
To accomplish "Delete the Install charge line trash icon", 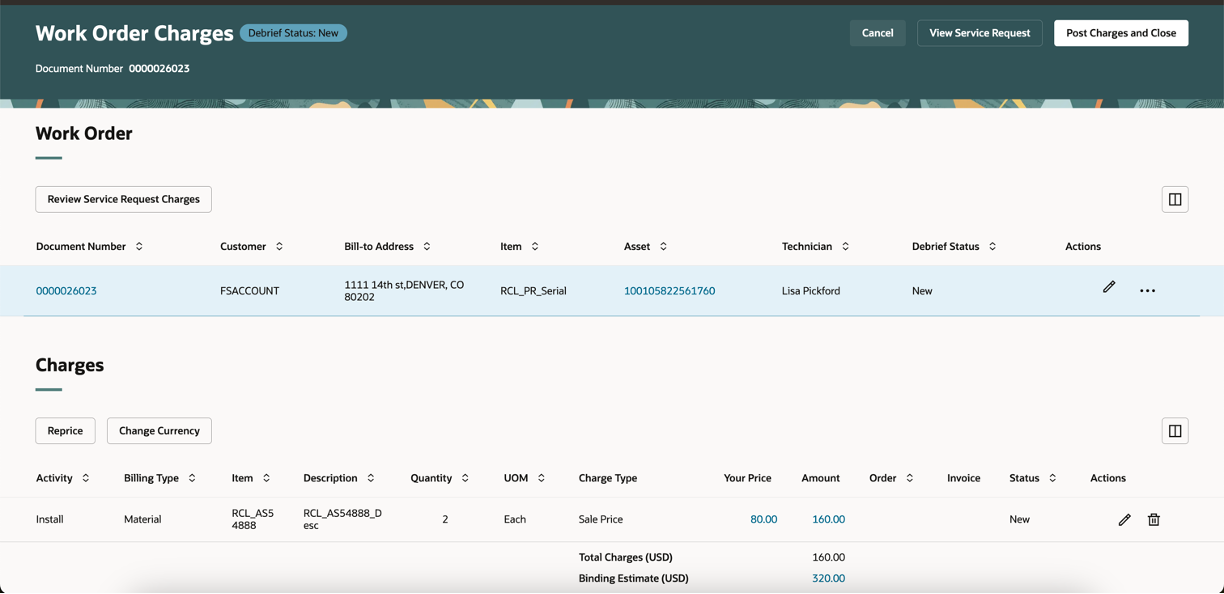I will [x=1154, y=520].
